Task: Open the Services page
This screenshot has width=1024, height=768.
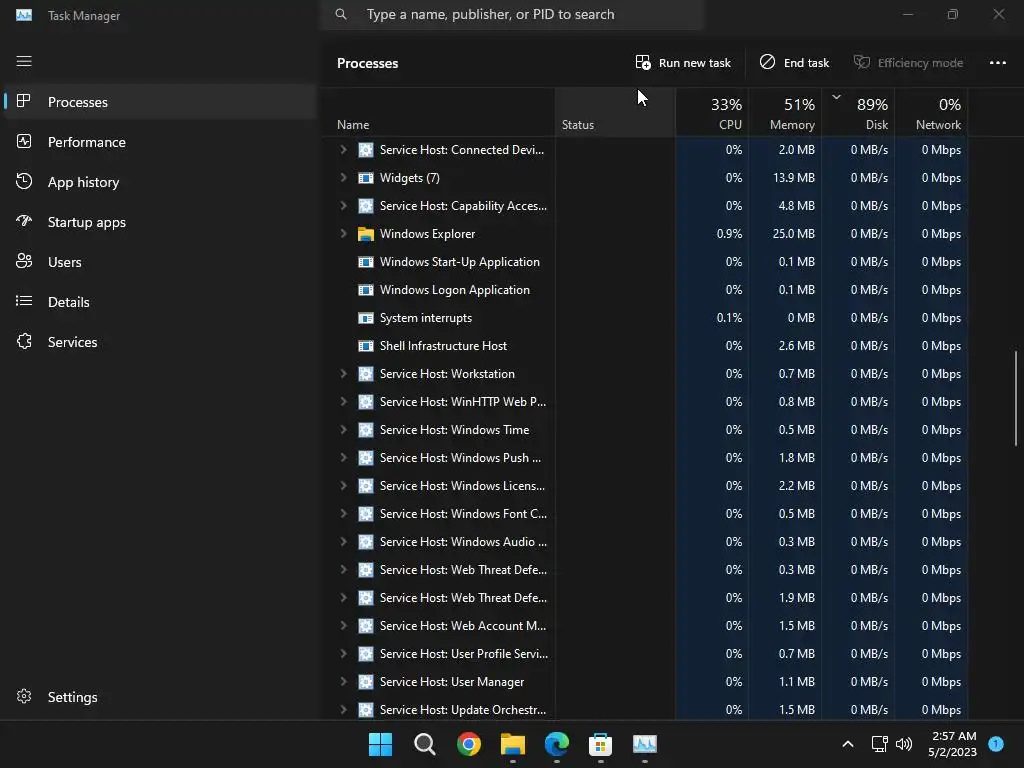Action: pyautogui.click(x=159, y=342)
